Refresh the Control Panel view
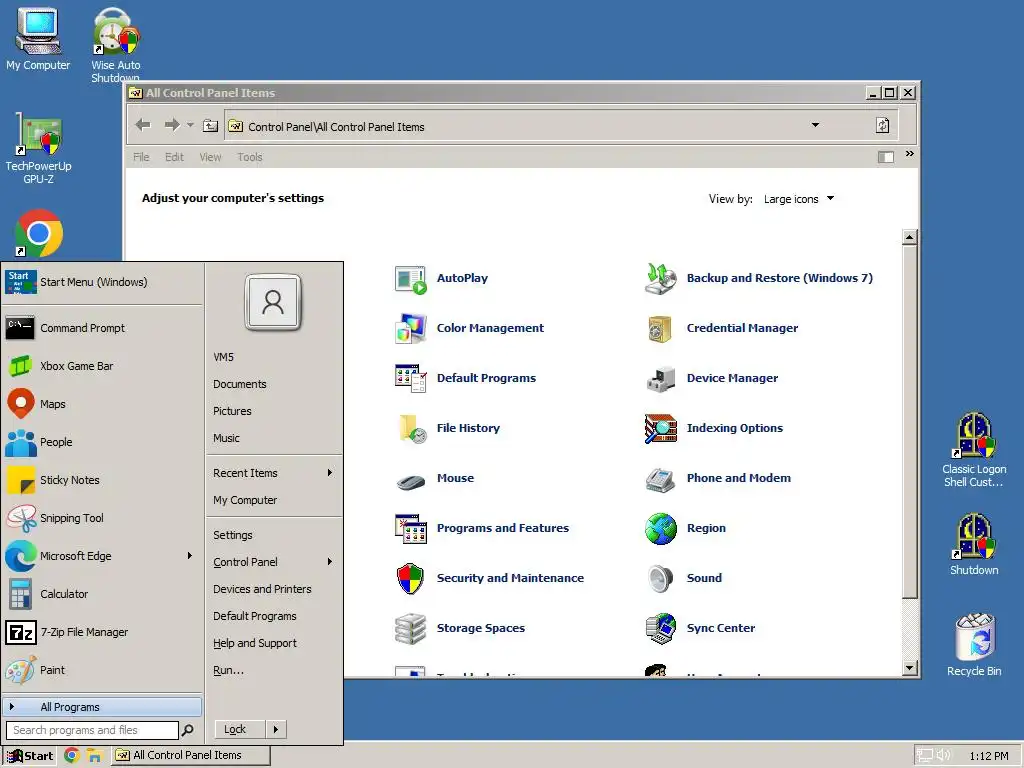Screen dimensions: 1024x768 (x=882, y=125)
